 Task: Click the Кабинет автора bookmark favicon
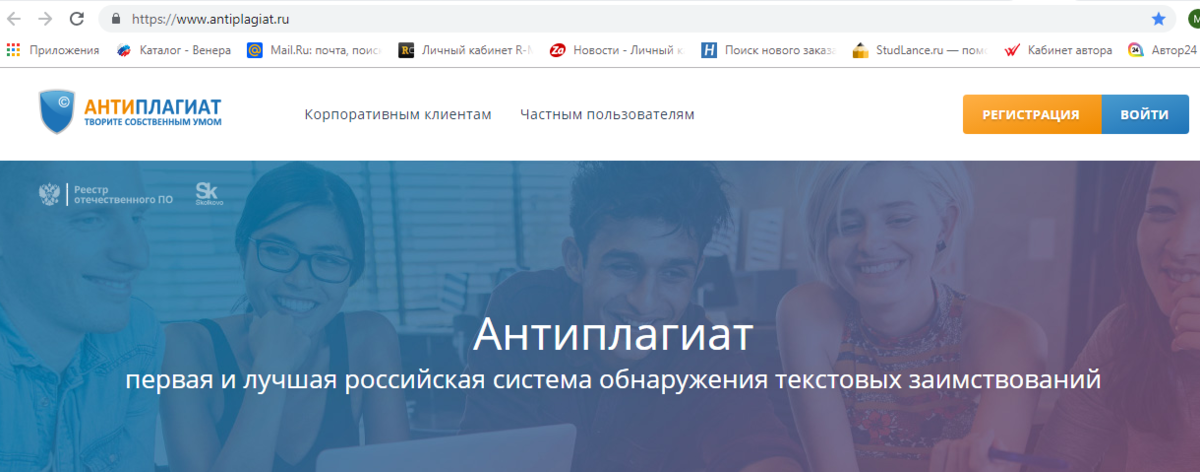point(1012,49)
